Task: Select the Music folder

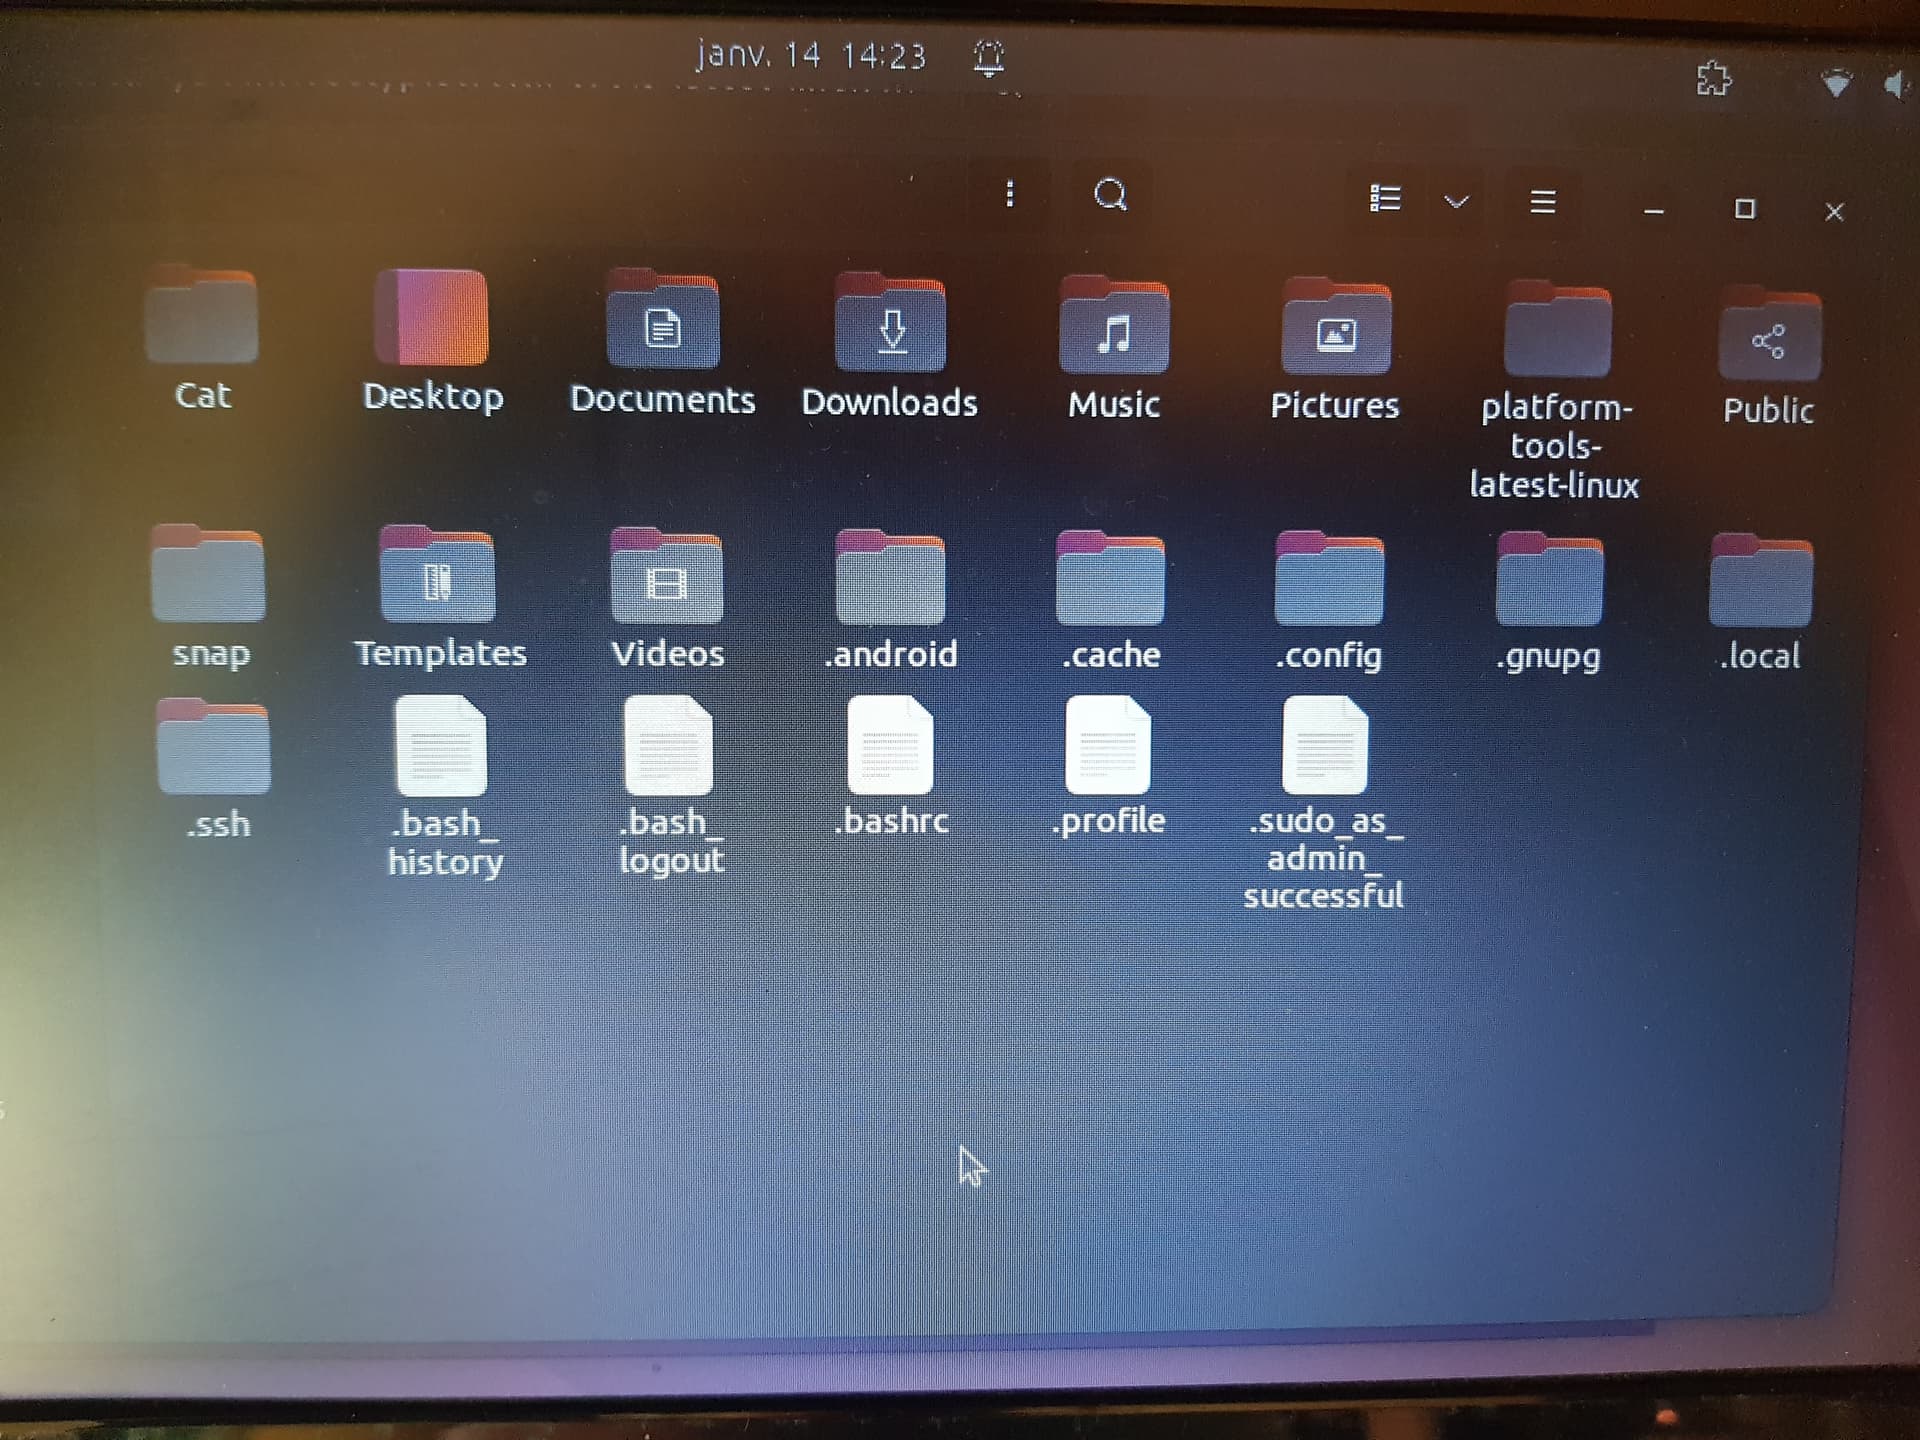Action: (1114, 349)
